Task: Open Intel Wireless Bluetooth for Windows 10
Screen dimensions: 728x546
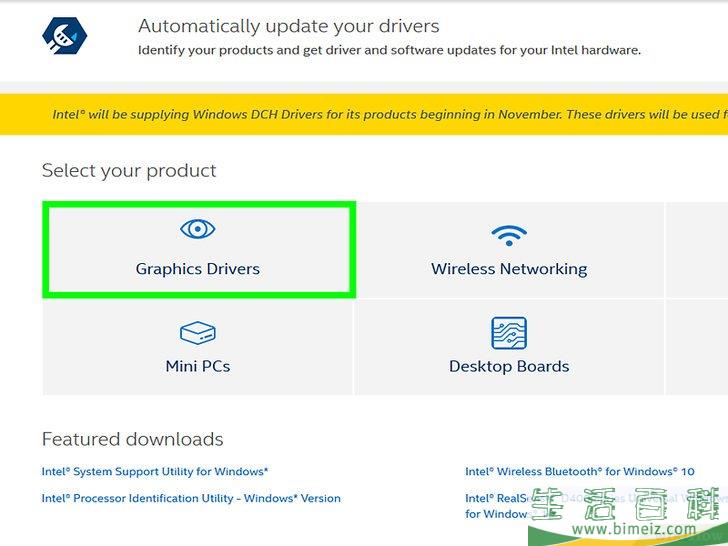Action: pos(580,472)
